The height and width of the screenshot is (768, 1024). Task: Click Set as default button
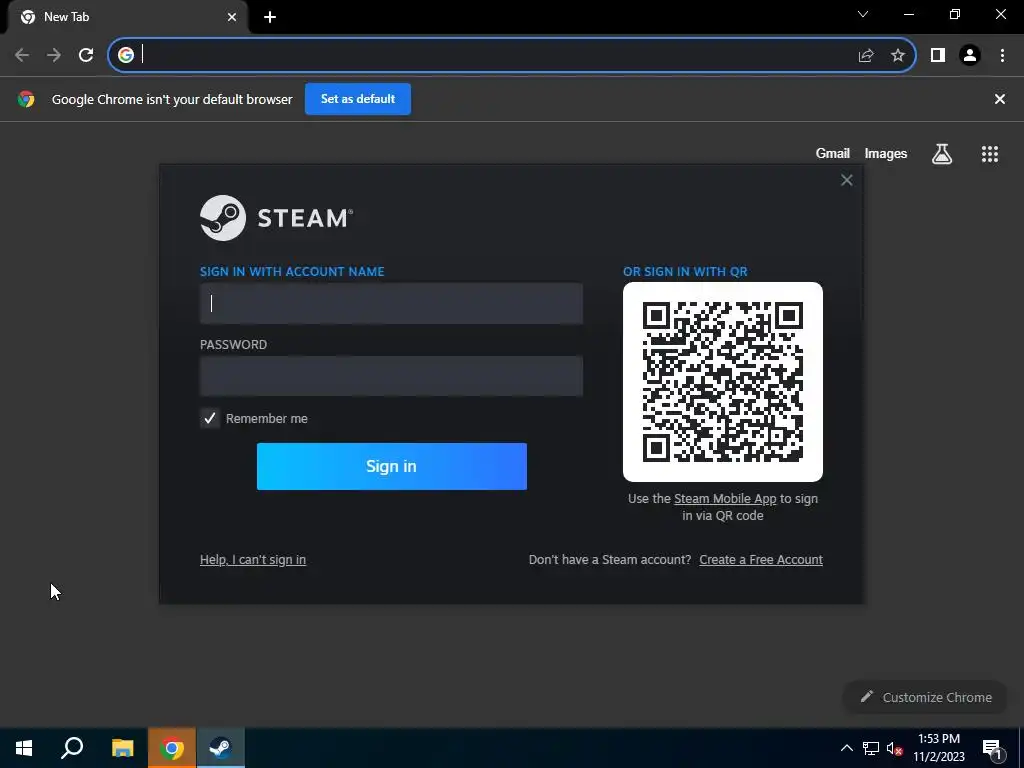tap(358, 99)
